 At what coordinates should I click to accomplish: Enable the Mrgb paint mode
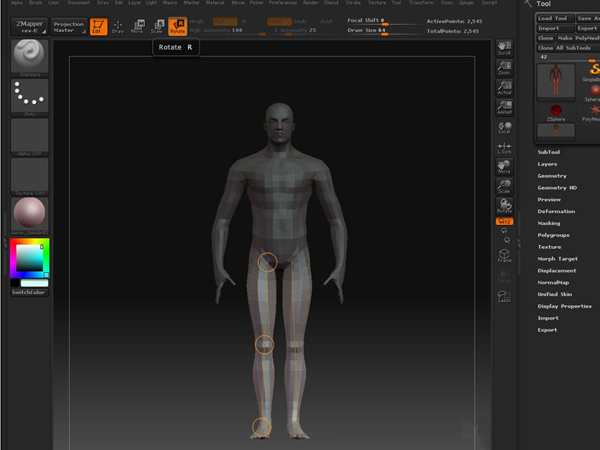(196, 21)
